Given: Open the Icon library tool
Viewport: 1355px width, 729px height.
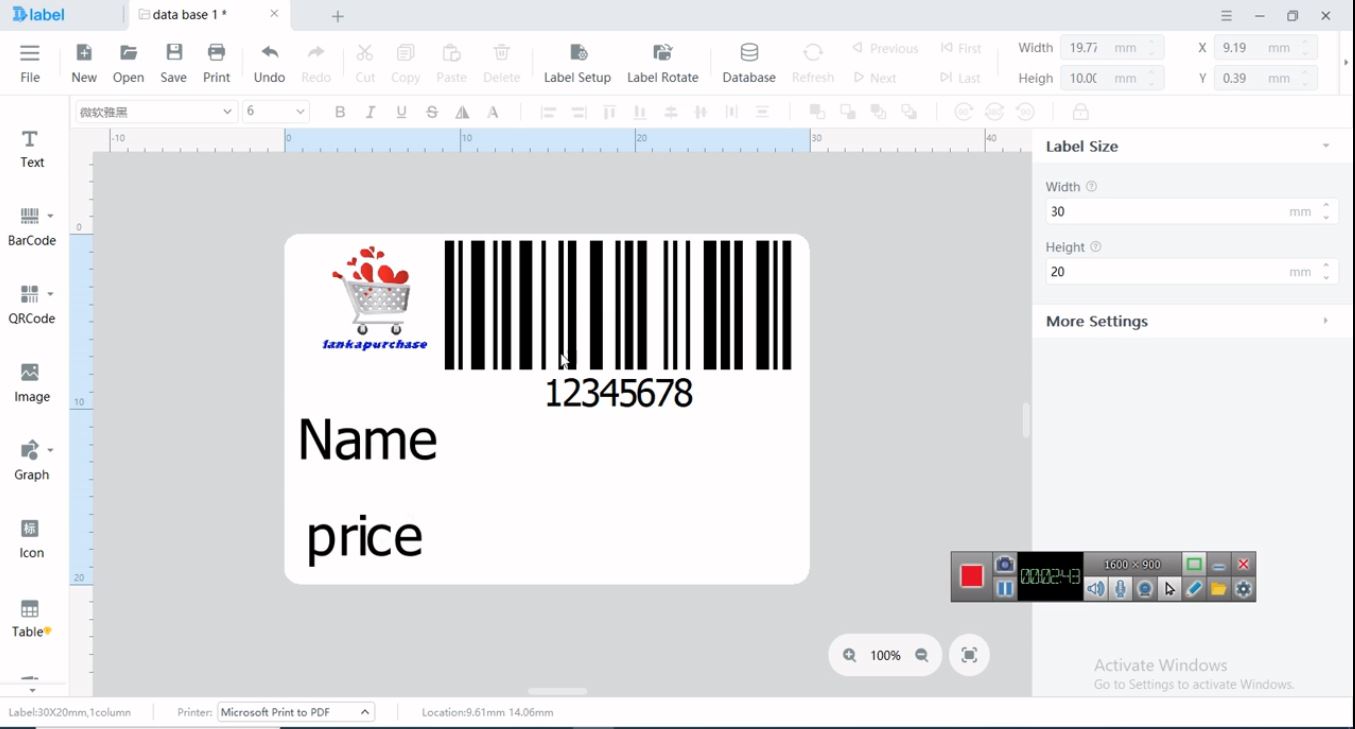Looking at the screenshot, I should (x=31, y=538).
